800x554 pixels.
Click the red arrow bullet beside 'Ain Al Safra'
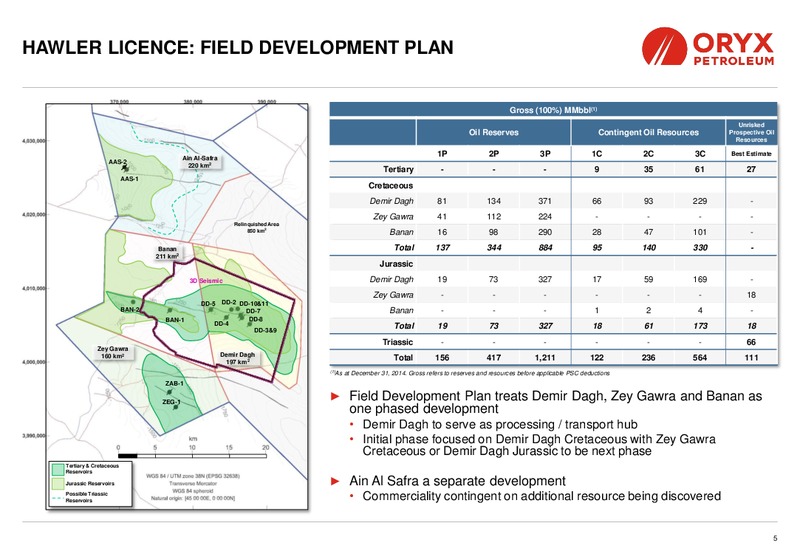coord(335,481)
